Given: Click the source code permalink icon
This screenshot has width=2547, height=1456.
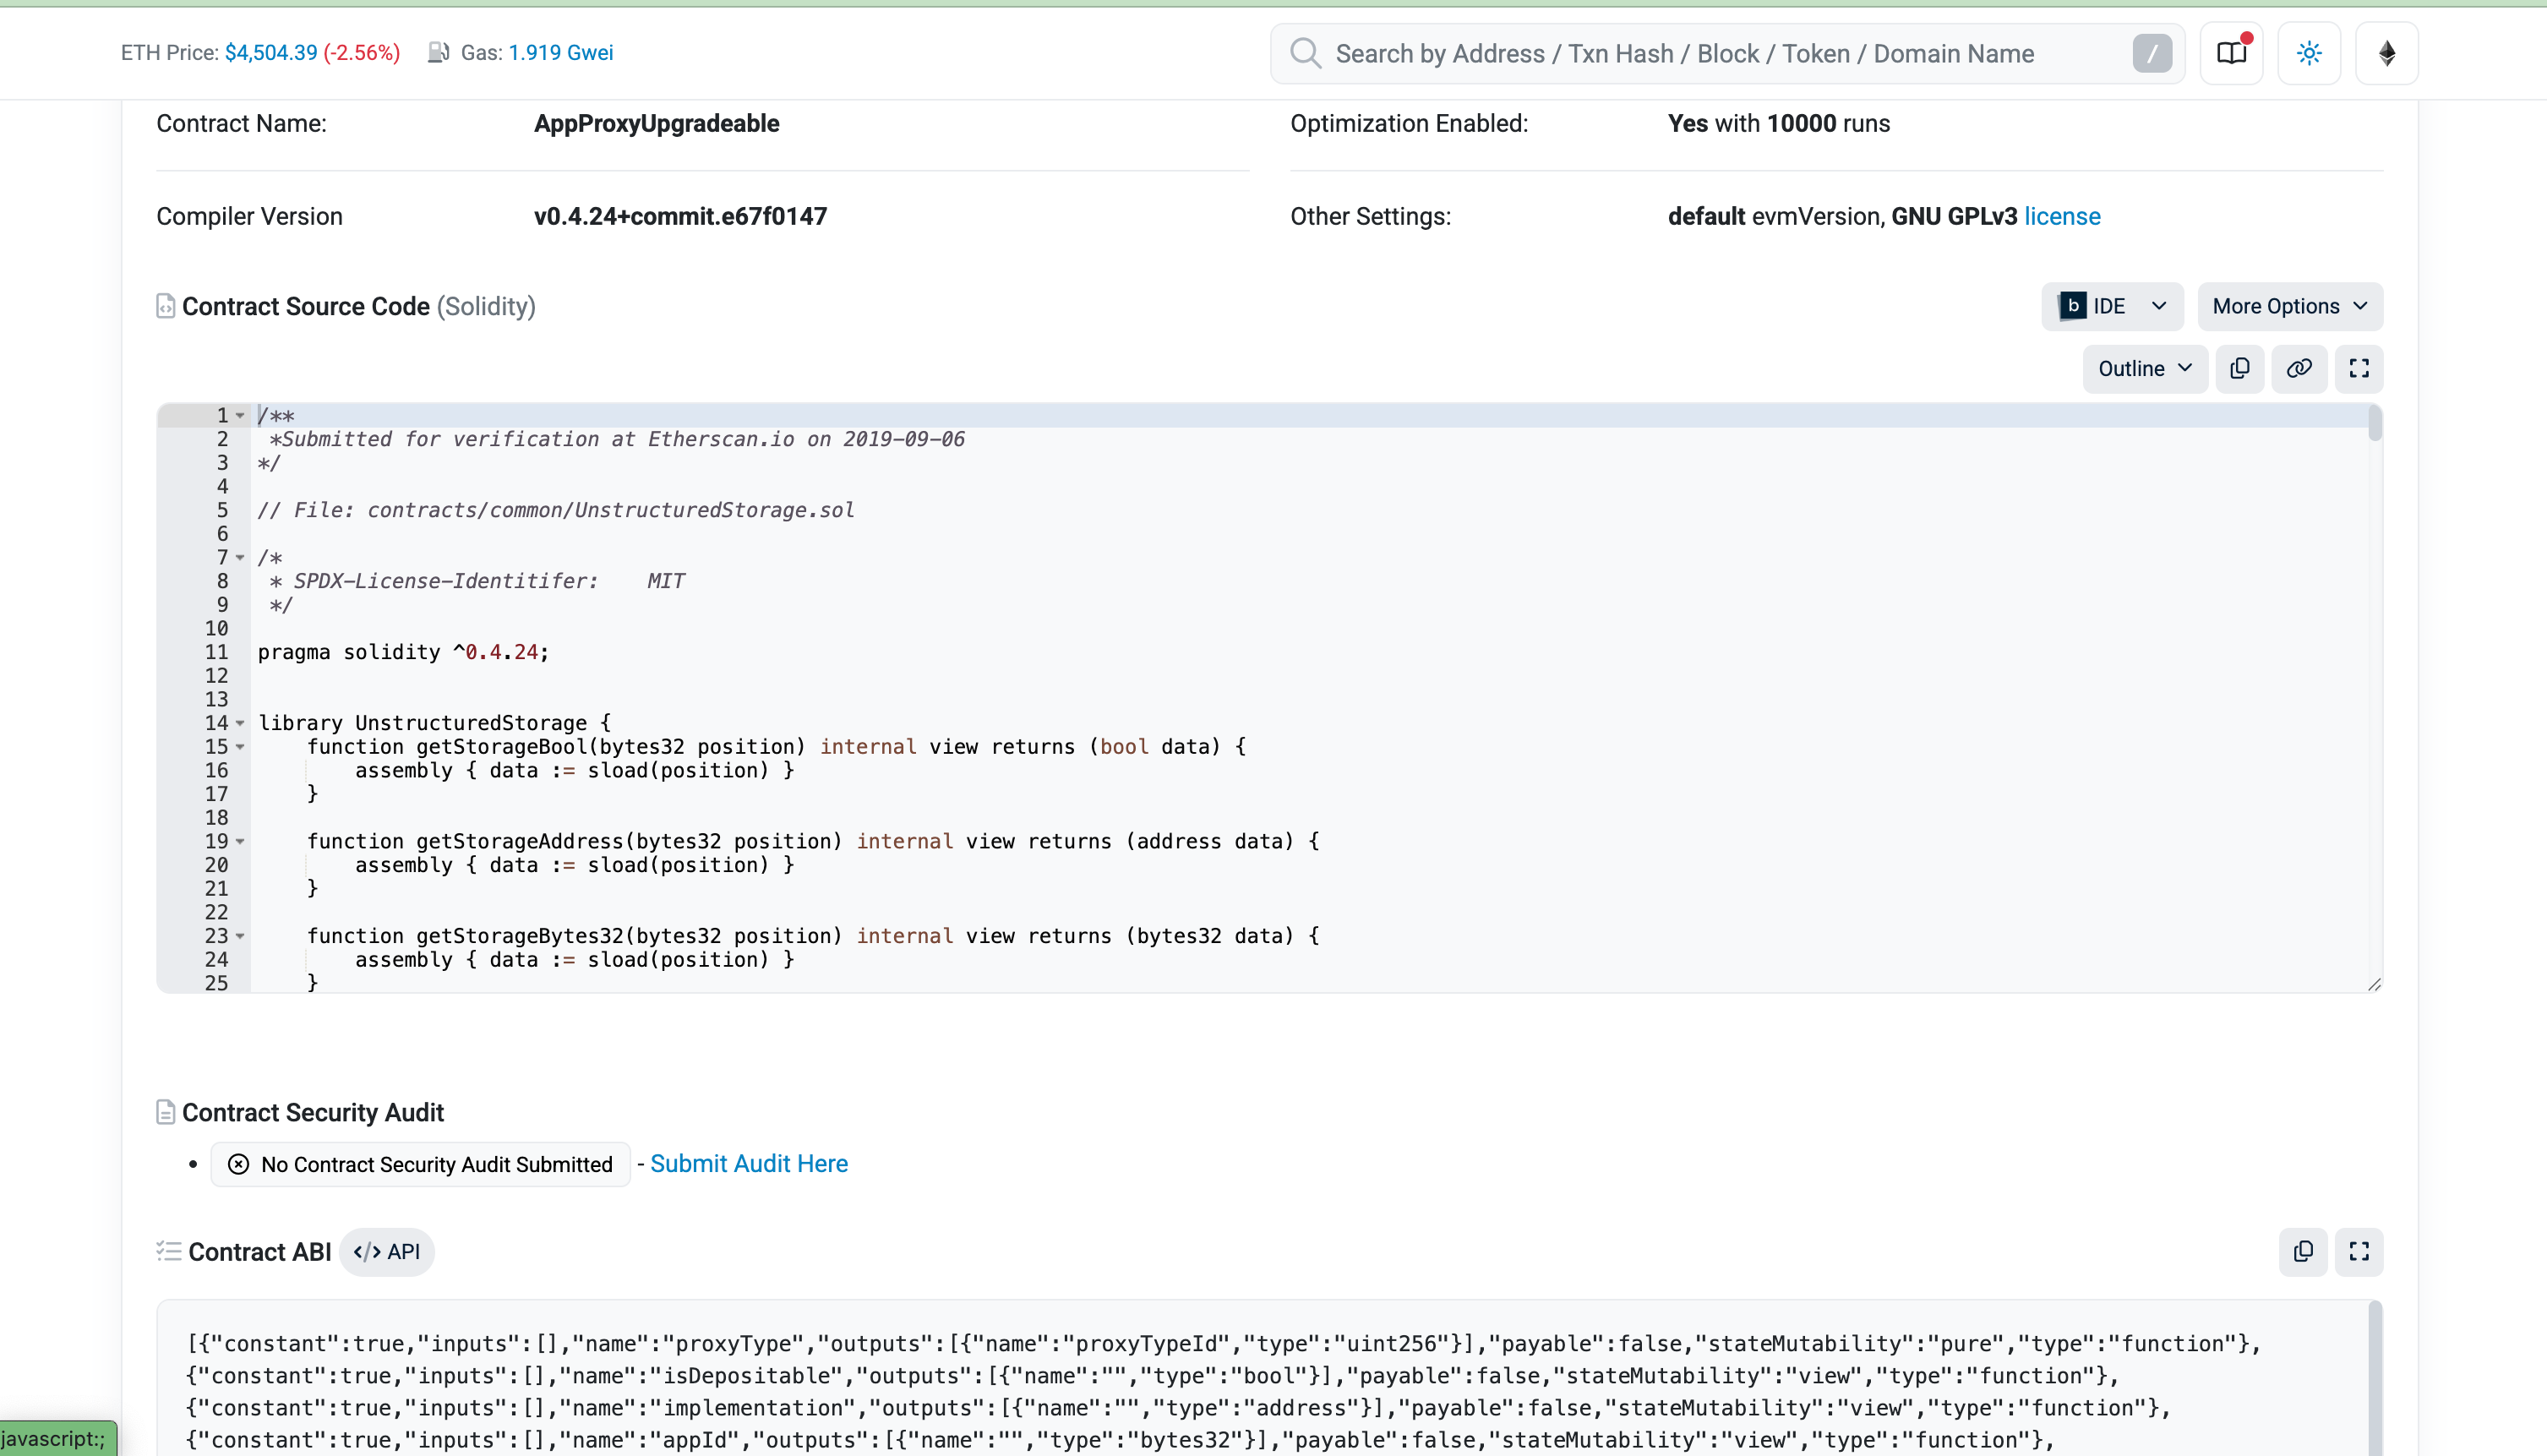Looking at the screenshot, I should pyautogui.click(x=2298, y=368).
